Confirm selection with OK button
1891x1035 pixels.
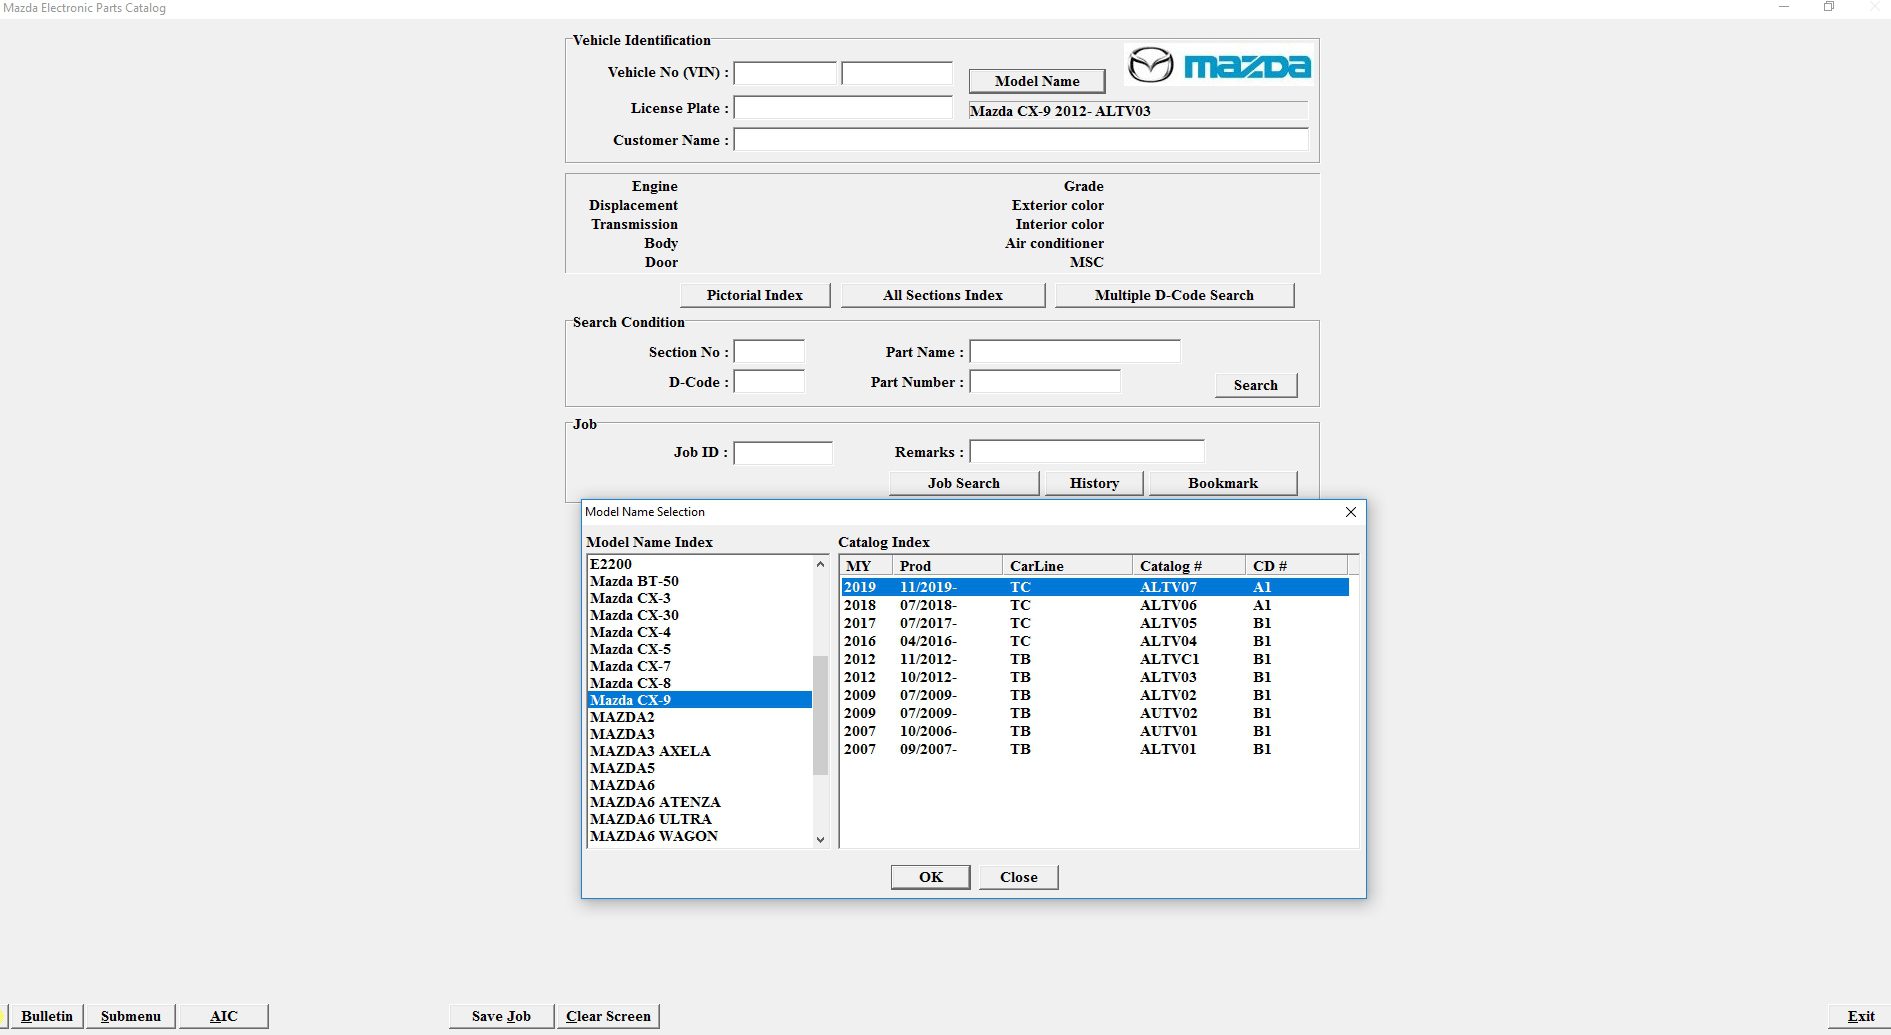click(929, 877)
